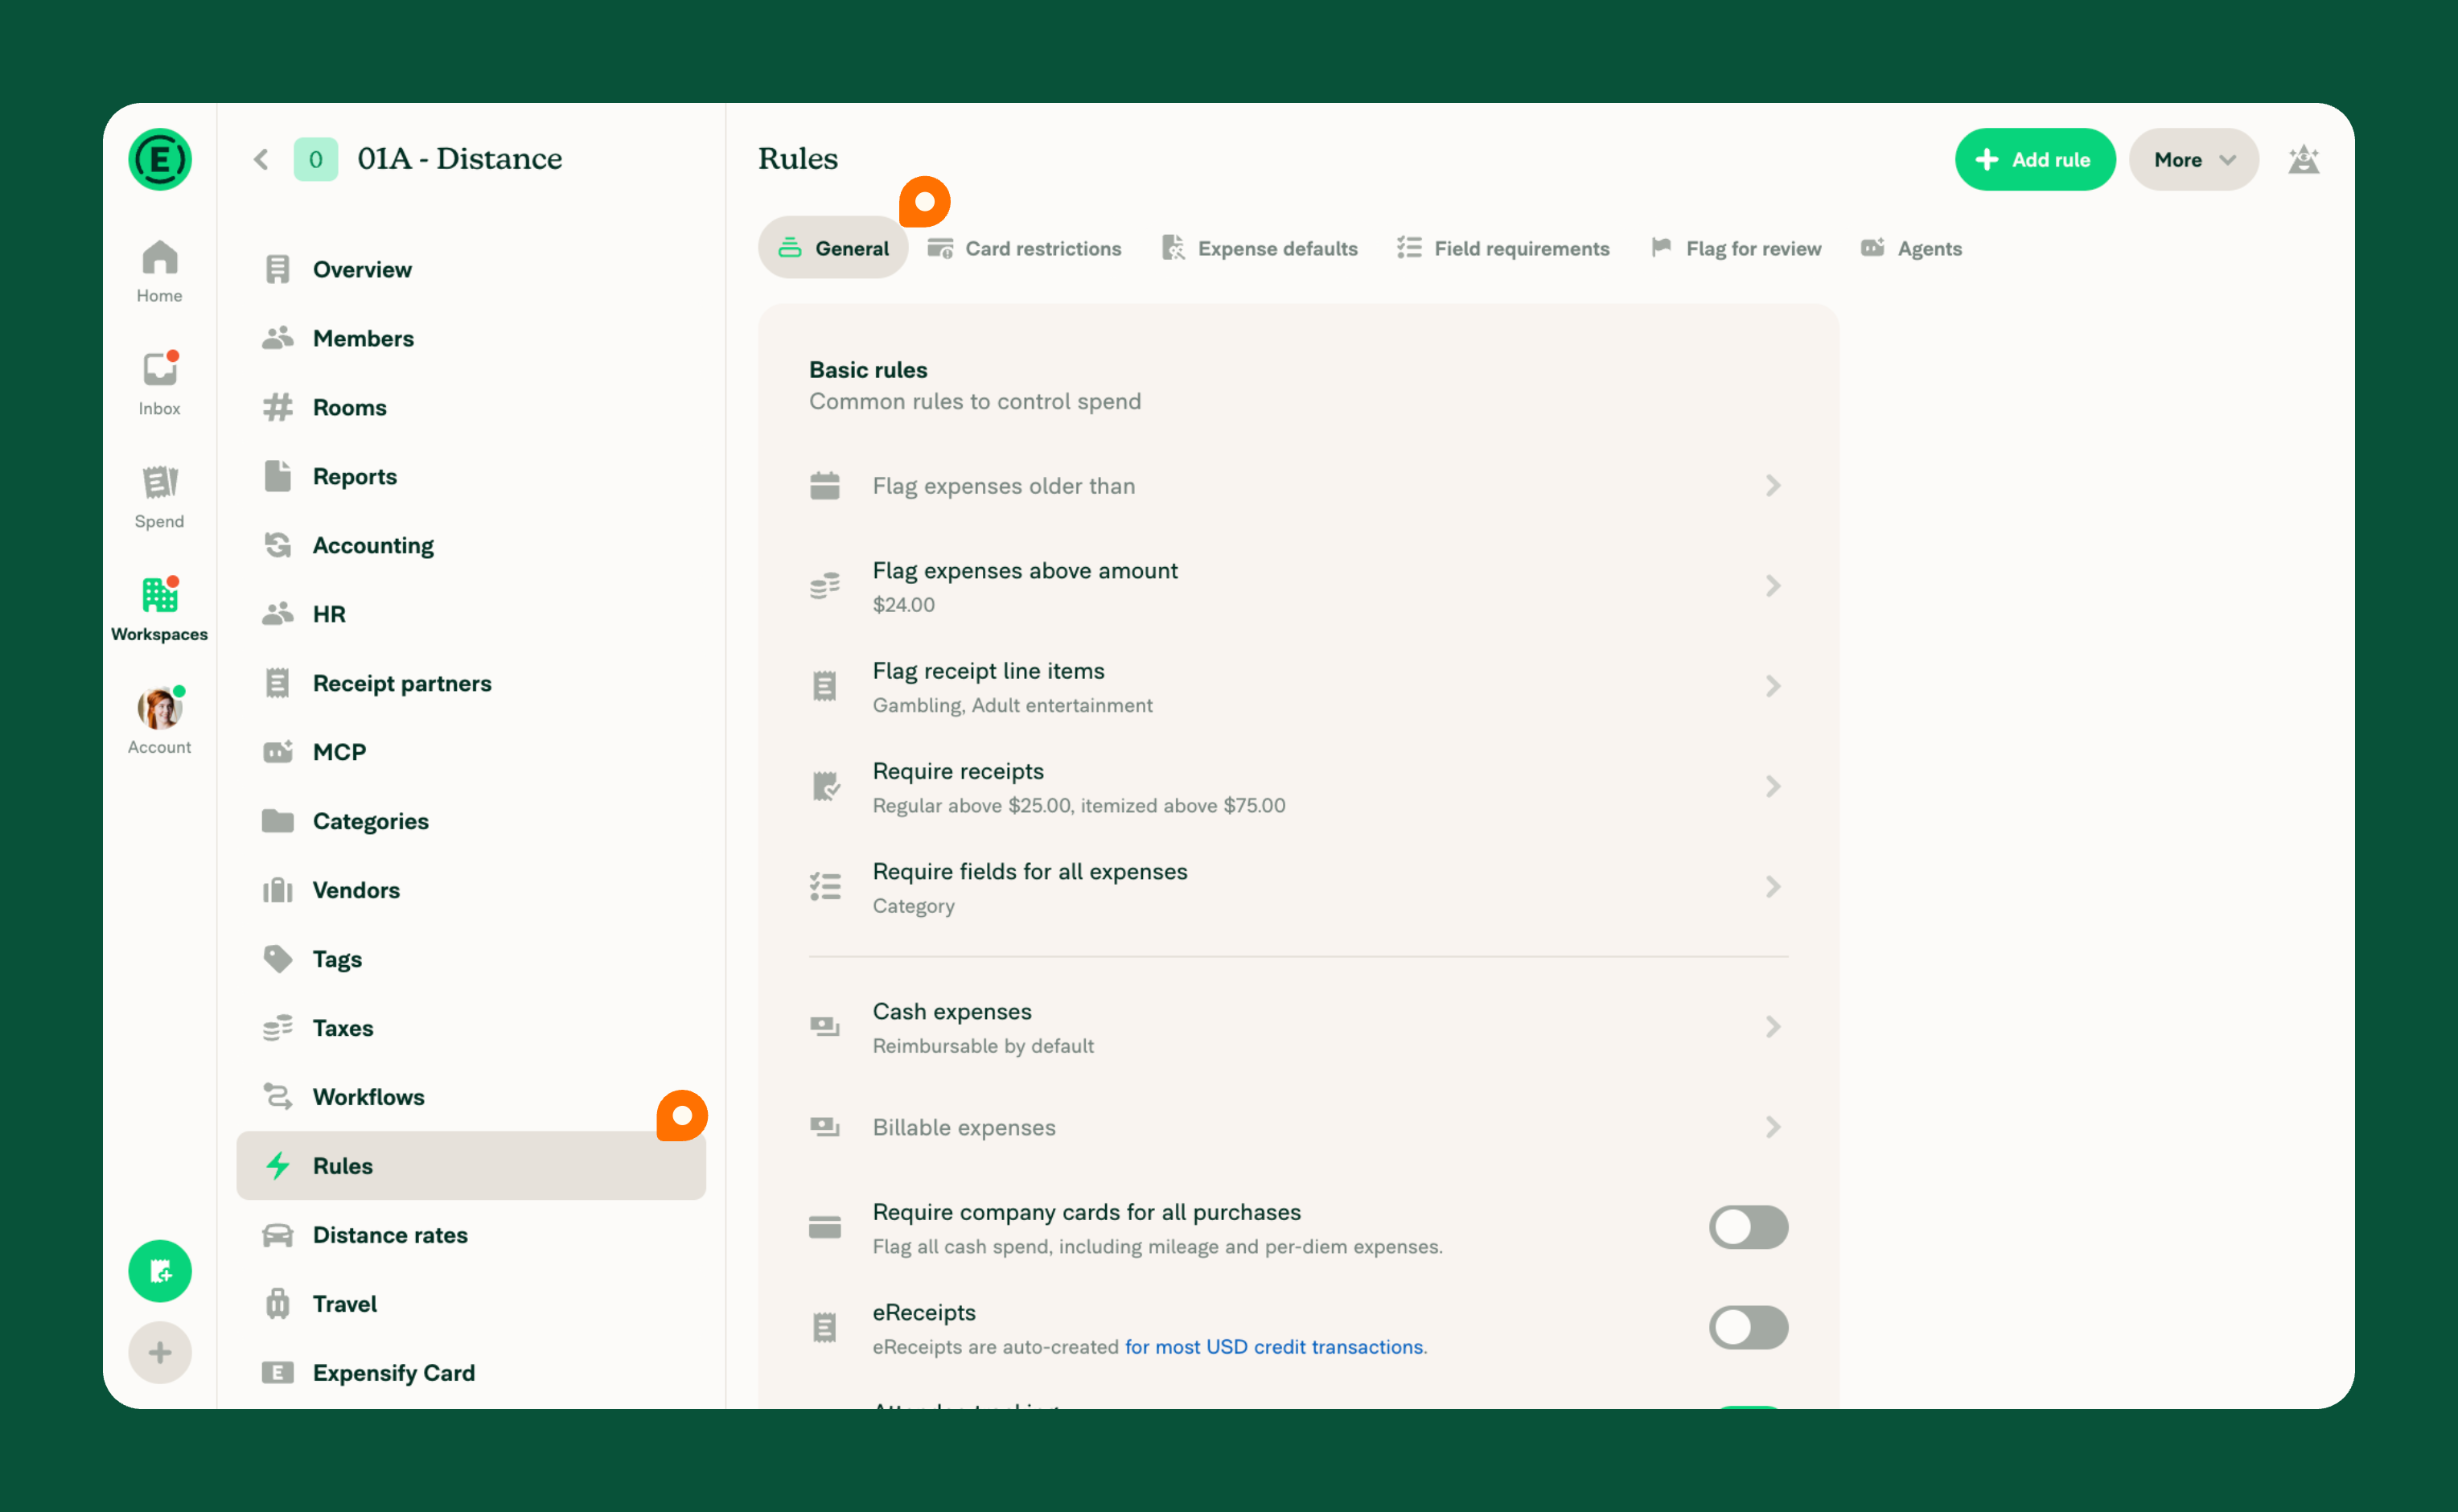Click the Distance rates car icon
This screenshot has width=2458, height=1512.
click(x=278, y=1235)
